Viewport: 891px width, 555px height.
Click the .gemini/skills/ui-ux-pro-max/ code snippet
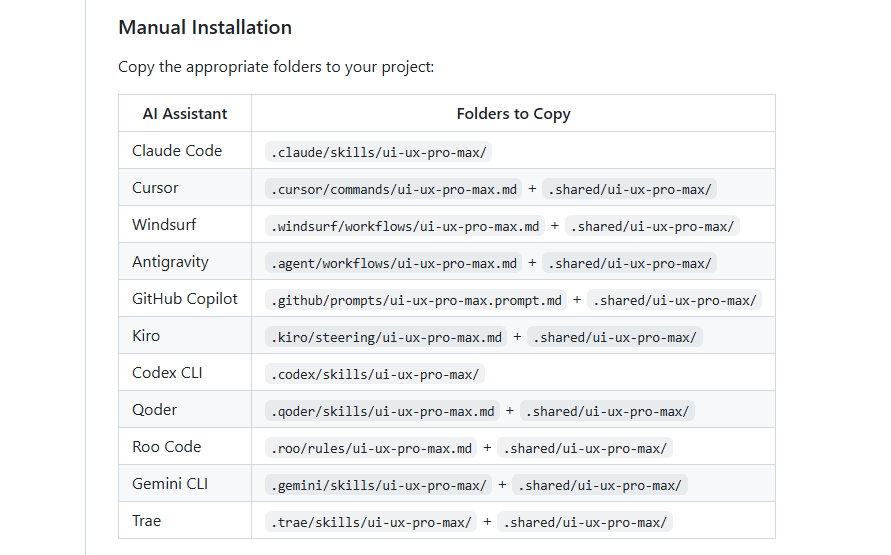pos(379,485)
